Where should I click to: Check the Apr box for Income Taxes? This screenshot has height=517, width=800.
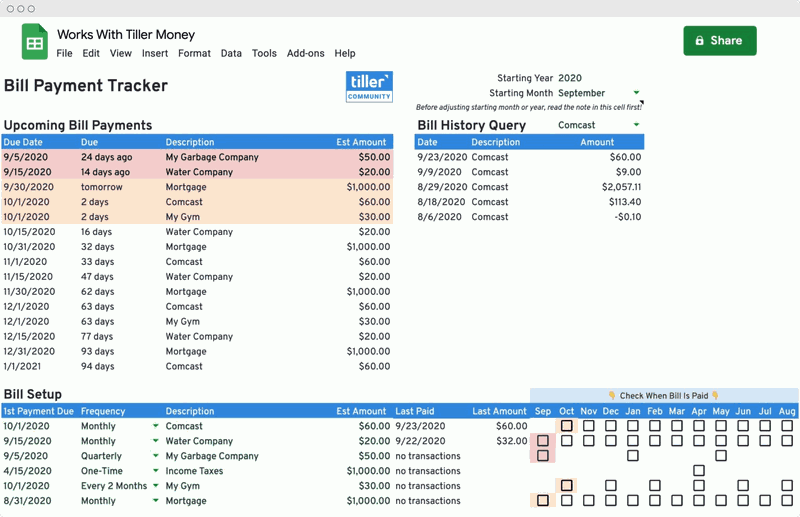[699, 471]
